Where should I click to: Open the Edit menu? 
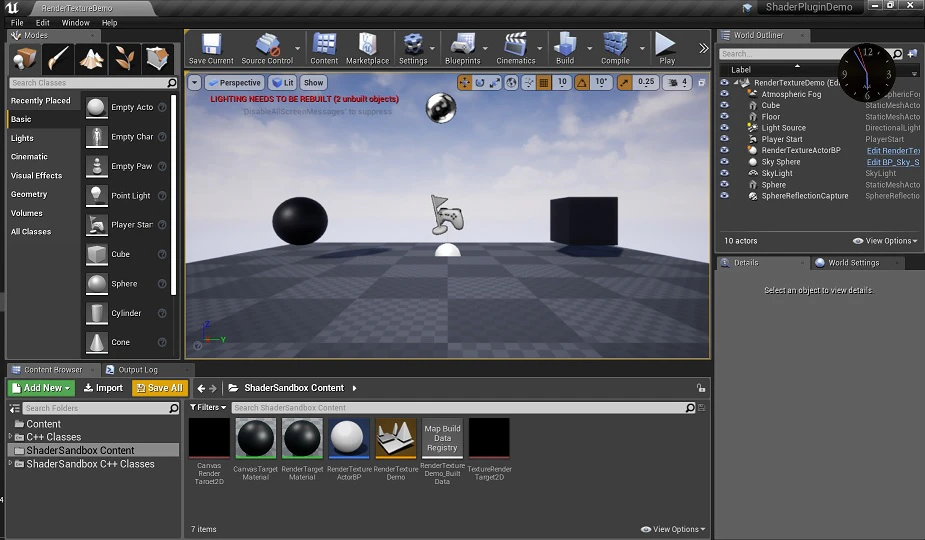pos(42,22)
